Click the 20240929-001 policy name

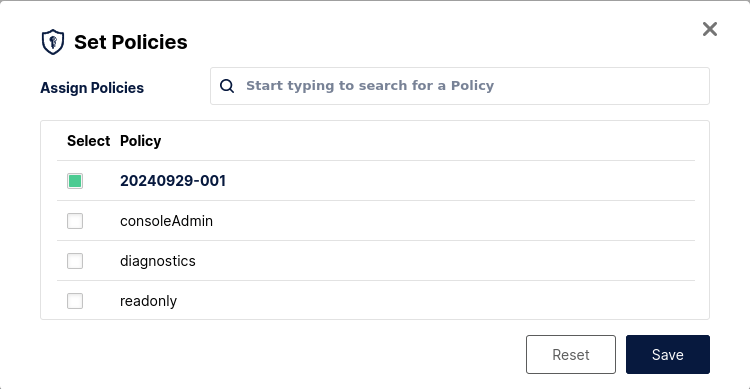(173, 181)
